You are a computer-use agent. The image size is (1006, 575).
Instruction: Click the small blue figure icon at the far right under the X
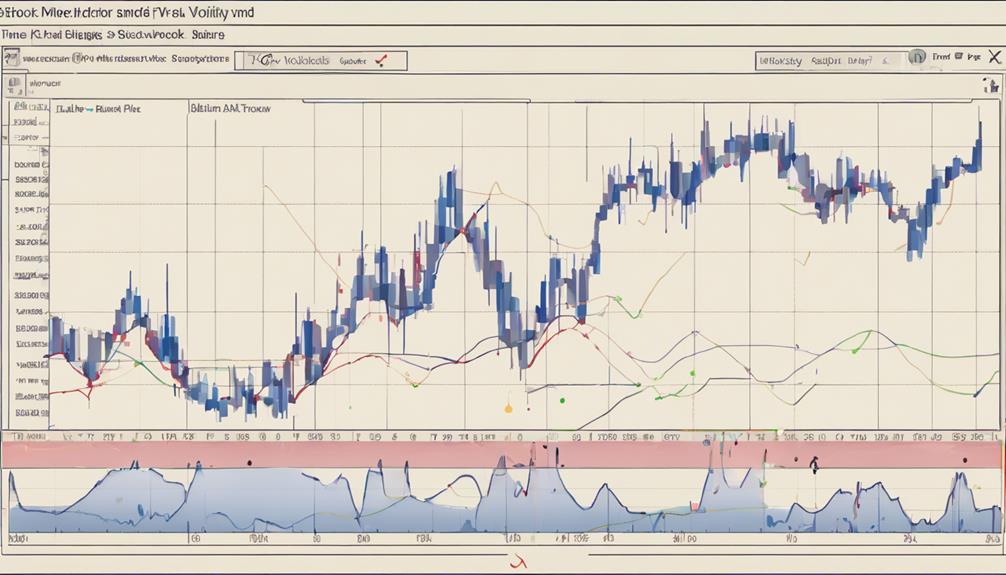click(990, 85)
